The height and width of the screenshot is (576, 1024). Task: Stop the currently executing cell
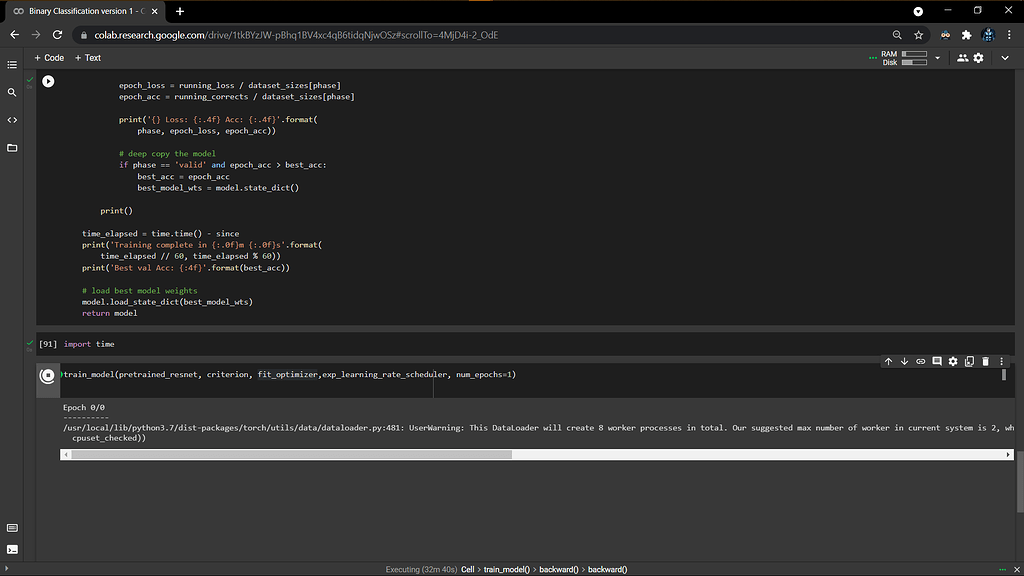pos(47,376)
